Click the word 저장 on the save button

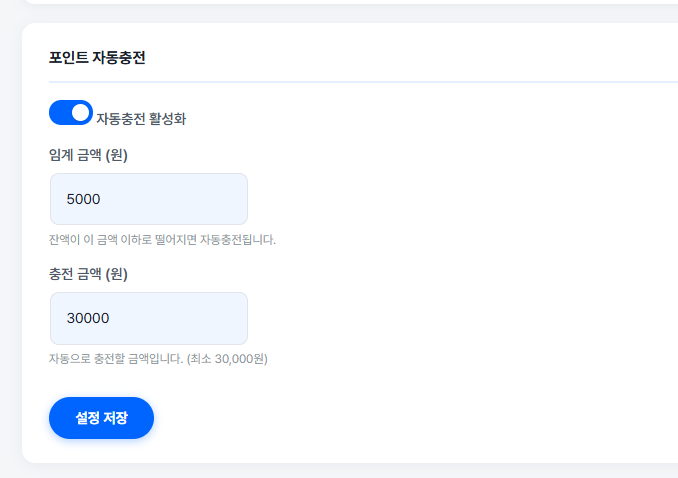pos(115,418)
